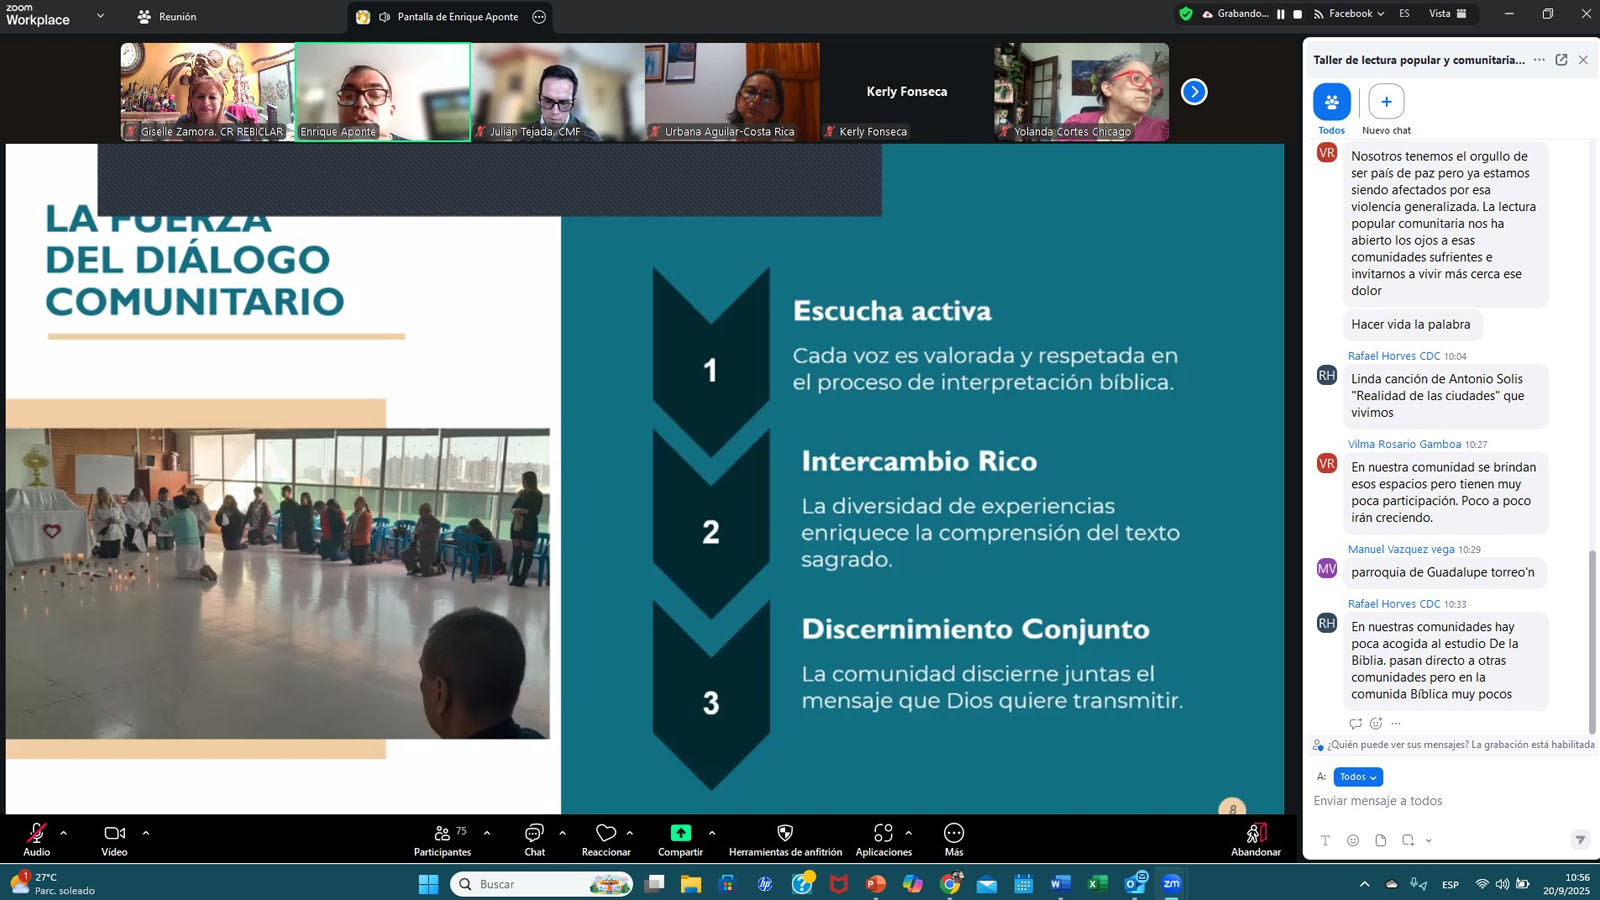
Task: Click the Compartir screen share icon
Action: [x=680, y=833]
